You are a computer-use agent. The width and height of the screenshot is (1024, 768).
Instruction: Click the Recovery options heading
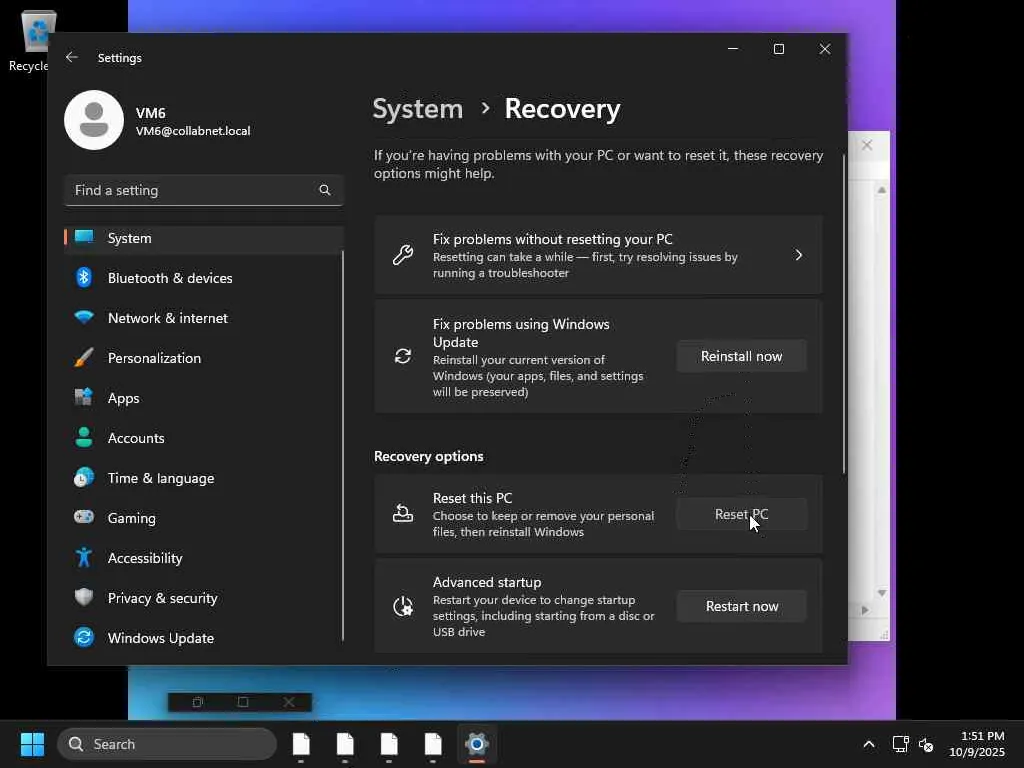coord(428,456)
